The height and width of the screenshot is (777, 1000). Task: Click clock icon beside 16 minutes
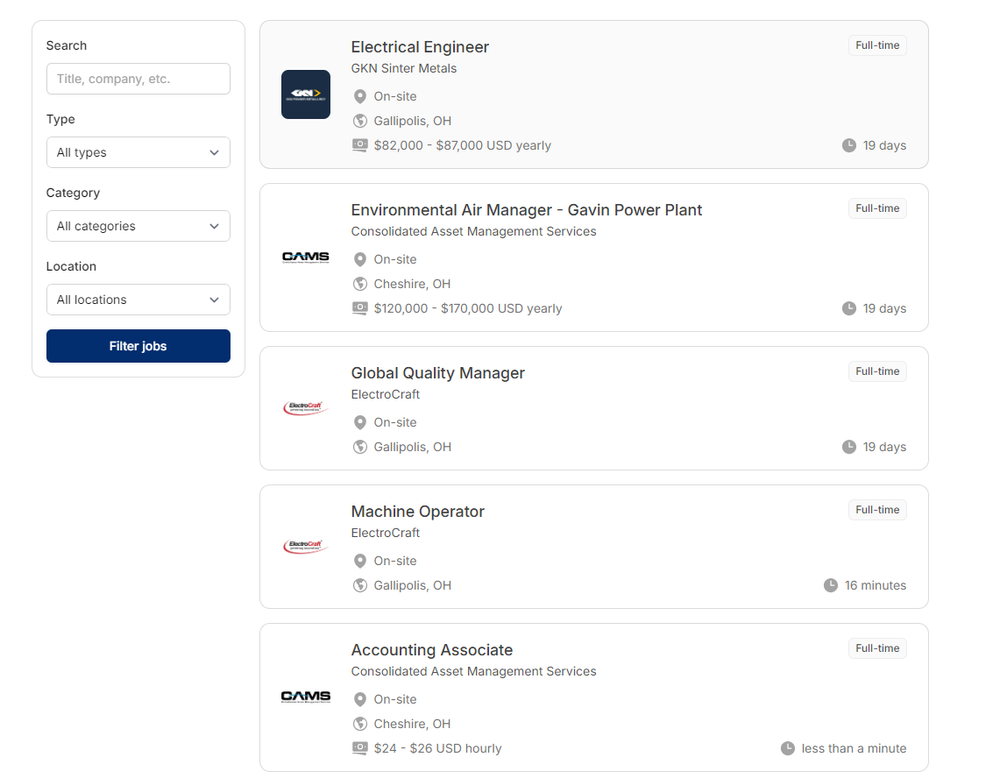pos(830,586)
